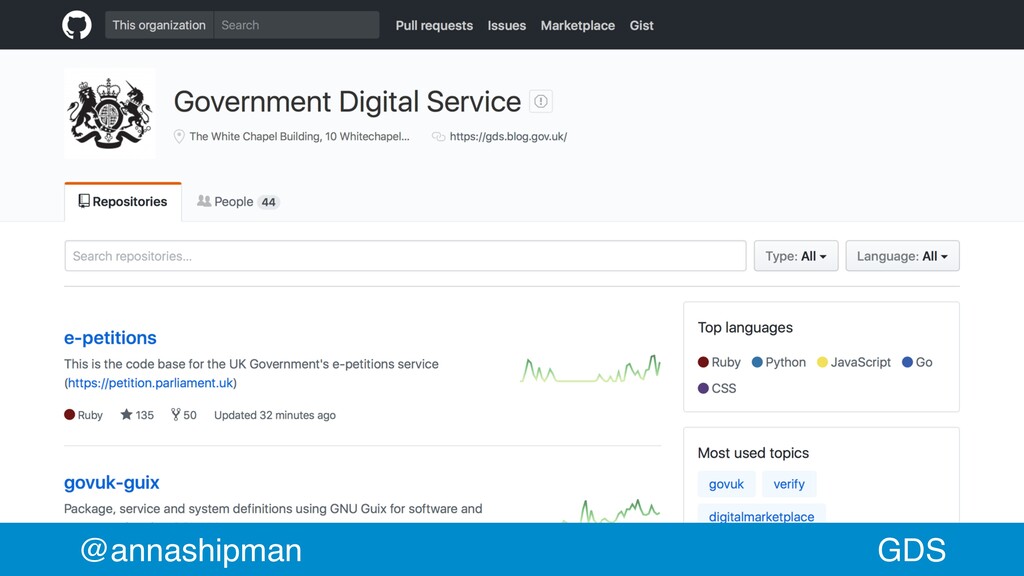Image resolution: width=1024 pixels, height=576 pixels.
Task: Select the digitalmarketplace topic tag
Action: tap(761, 515)
